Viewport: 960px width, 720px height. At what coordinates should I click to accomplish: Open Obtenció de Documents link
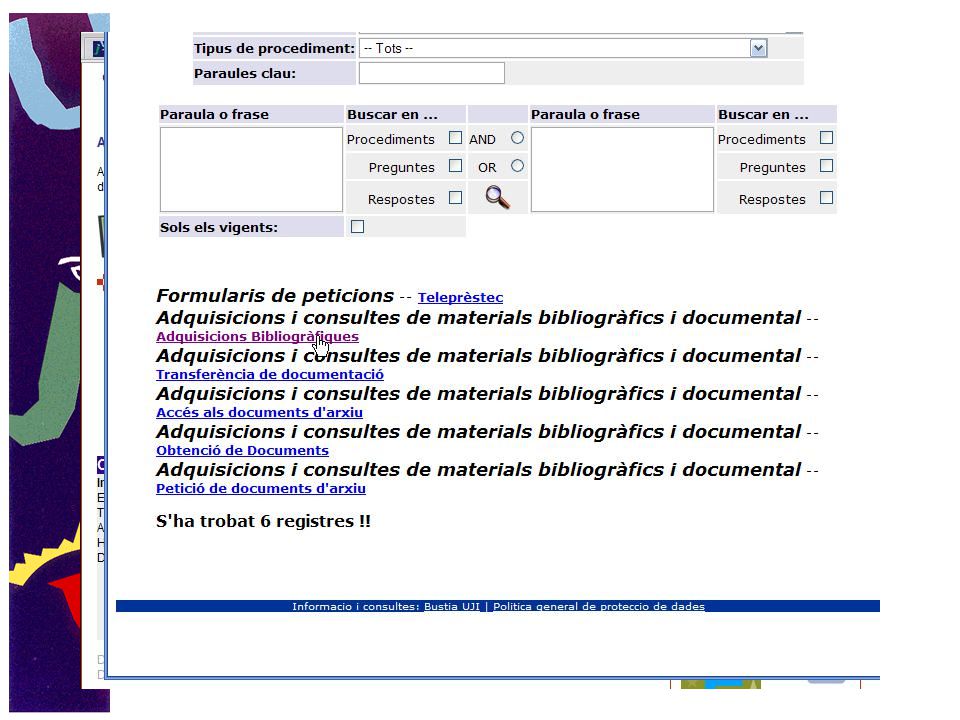click(x=242, y=451)
